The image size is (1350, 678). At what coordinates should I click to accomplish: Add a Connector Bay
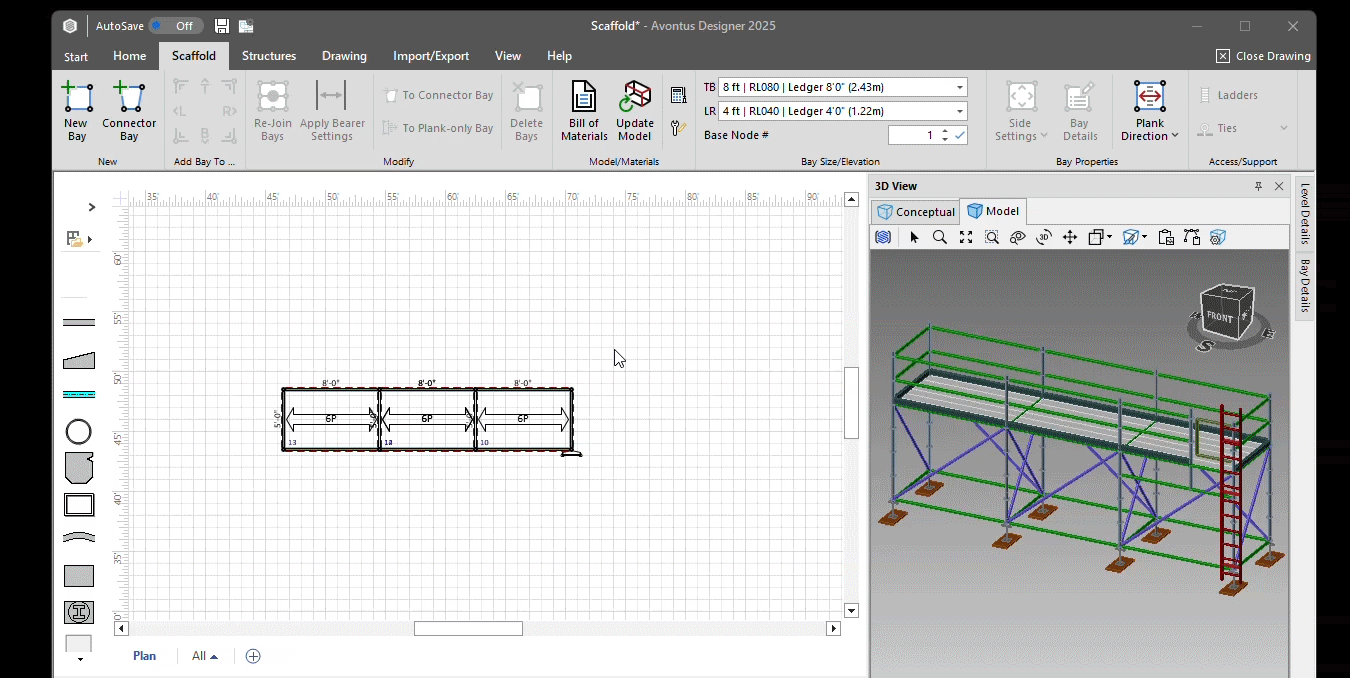(129, 111)
